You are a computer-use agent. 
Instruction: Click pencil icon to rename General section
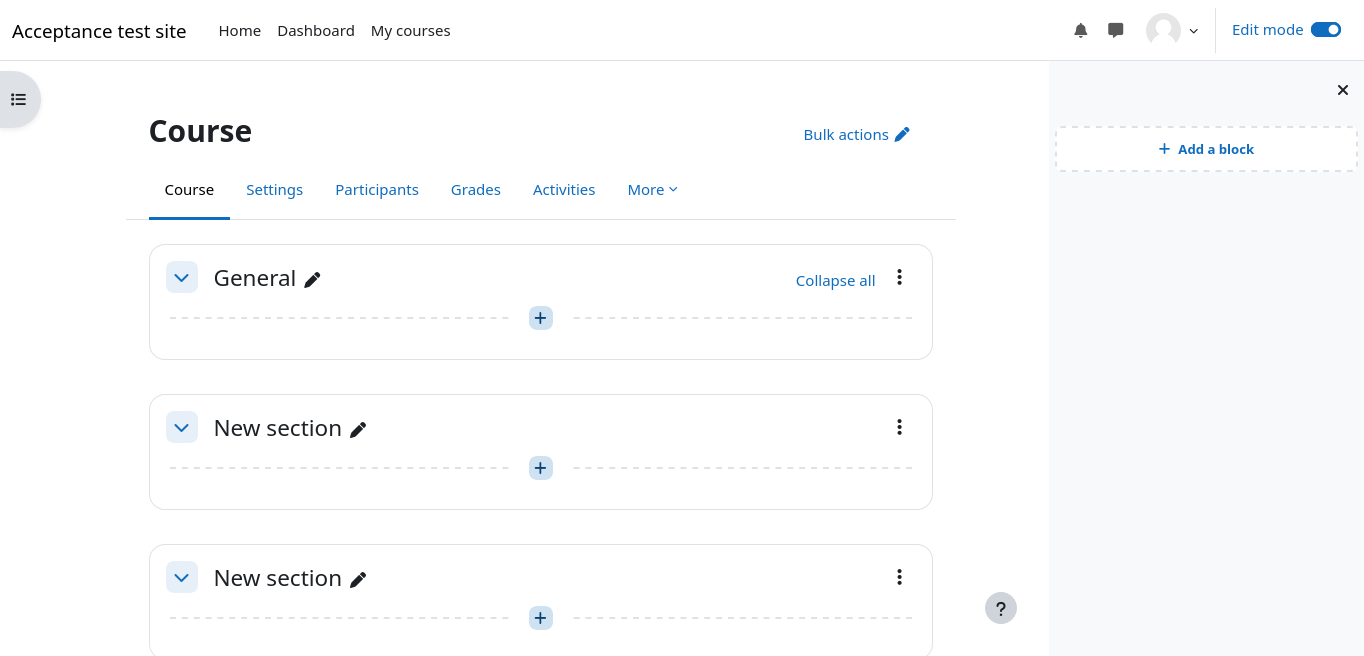click(313, 280)
